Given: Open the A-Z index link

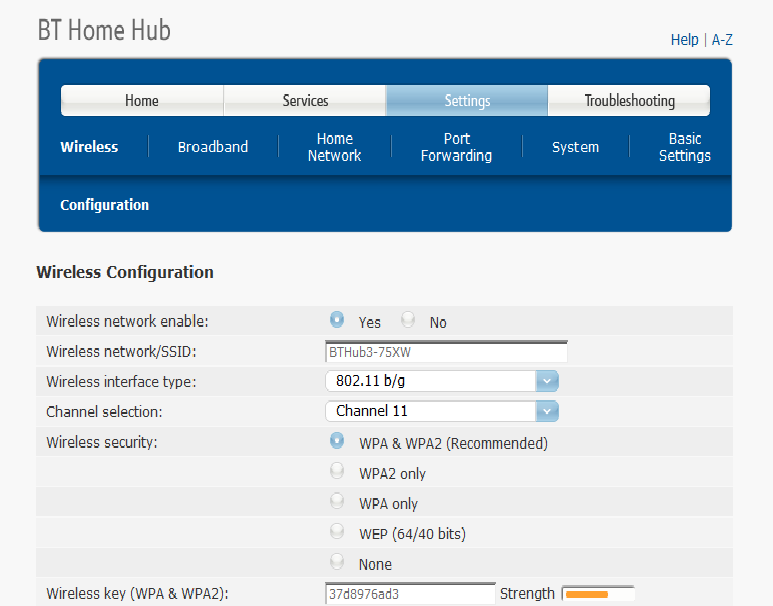Looking at the screenshot, I should click(722, 39).
